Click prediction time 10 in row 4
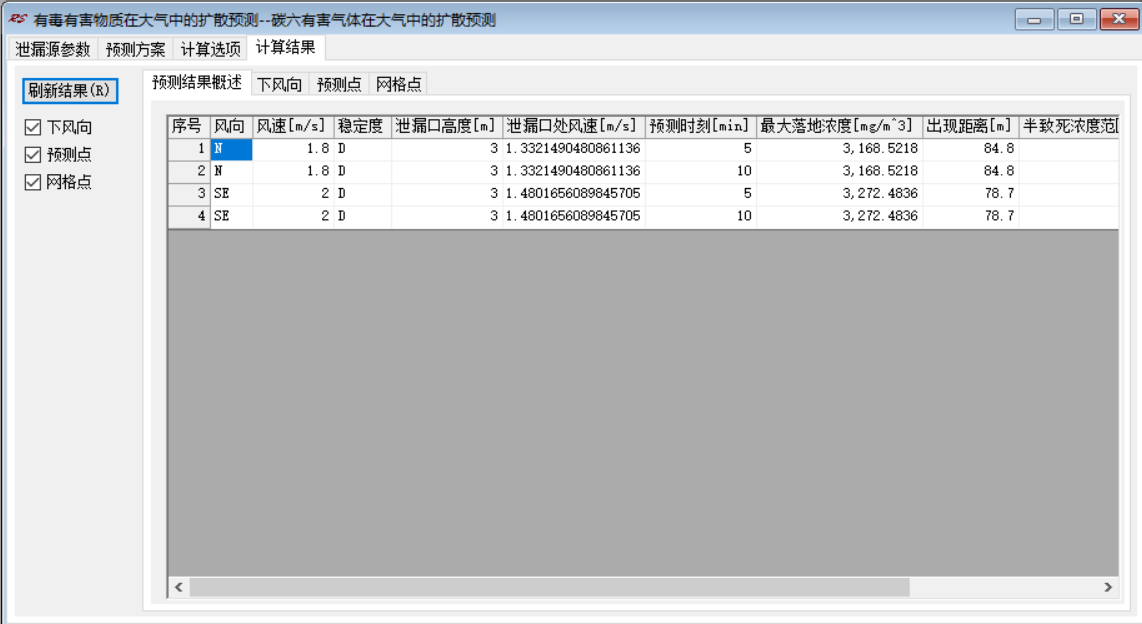The image size is (1142, 624). coord(700,216)
